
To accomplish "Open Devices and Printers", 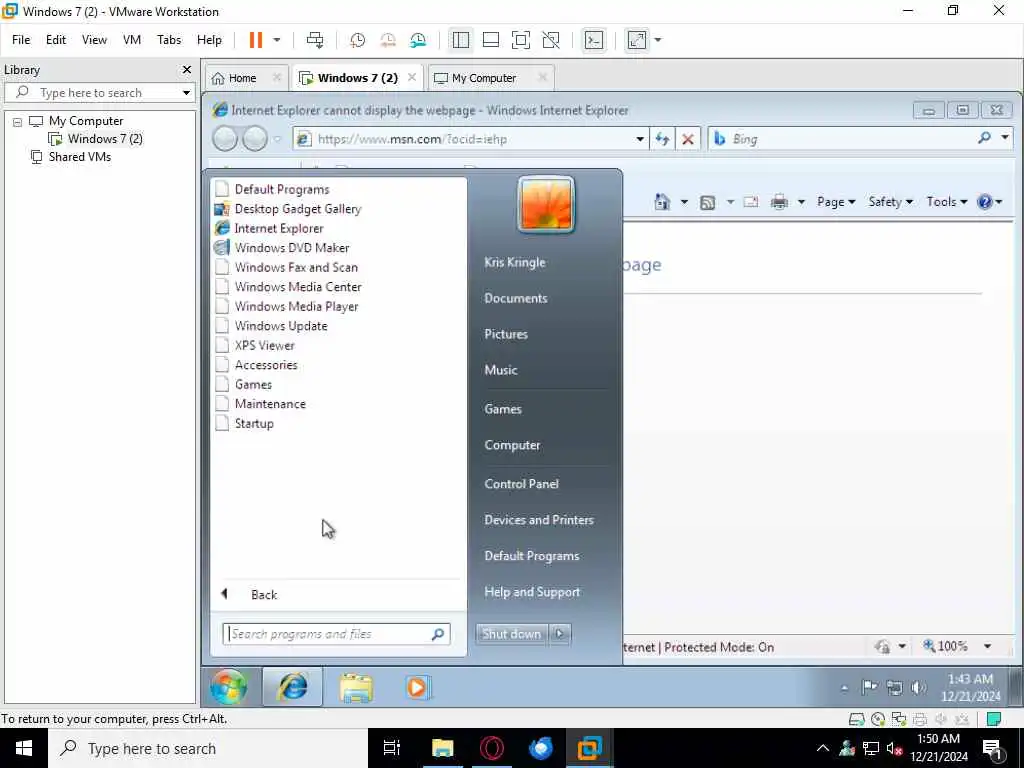I will 539,520.
